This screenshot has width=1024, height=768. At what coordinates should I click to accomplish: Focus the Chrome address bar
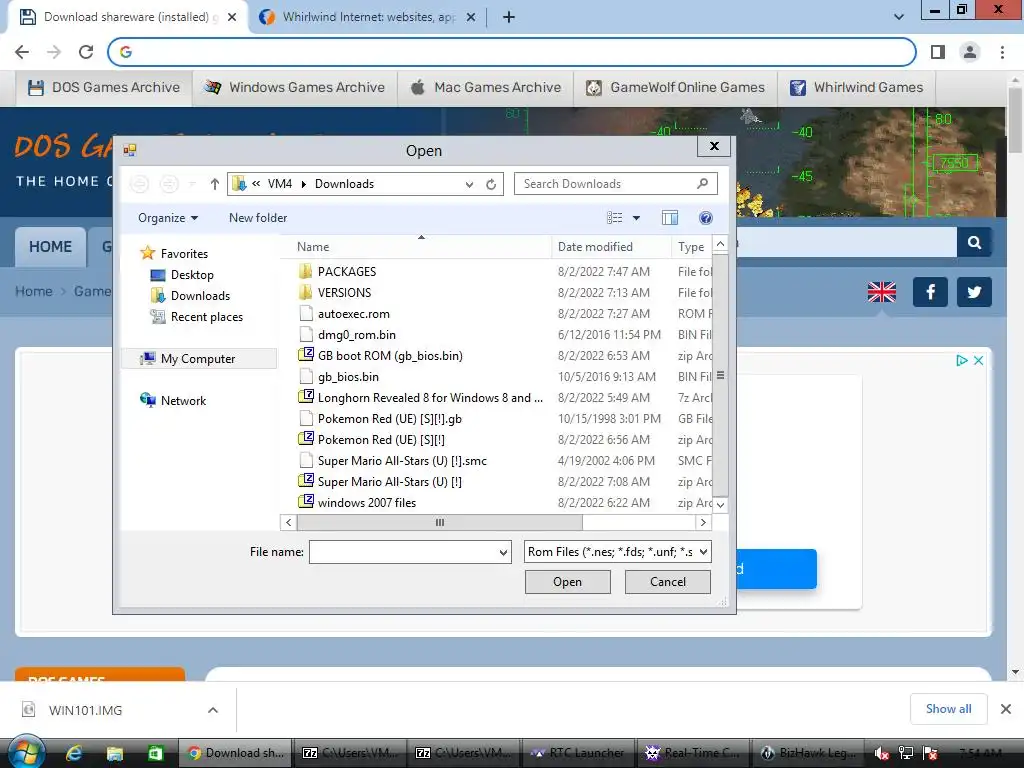click(x=512, y=52)
